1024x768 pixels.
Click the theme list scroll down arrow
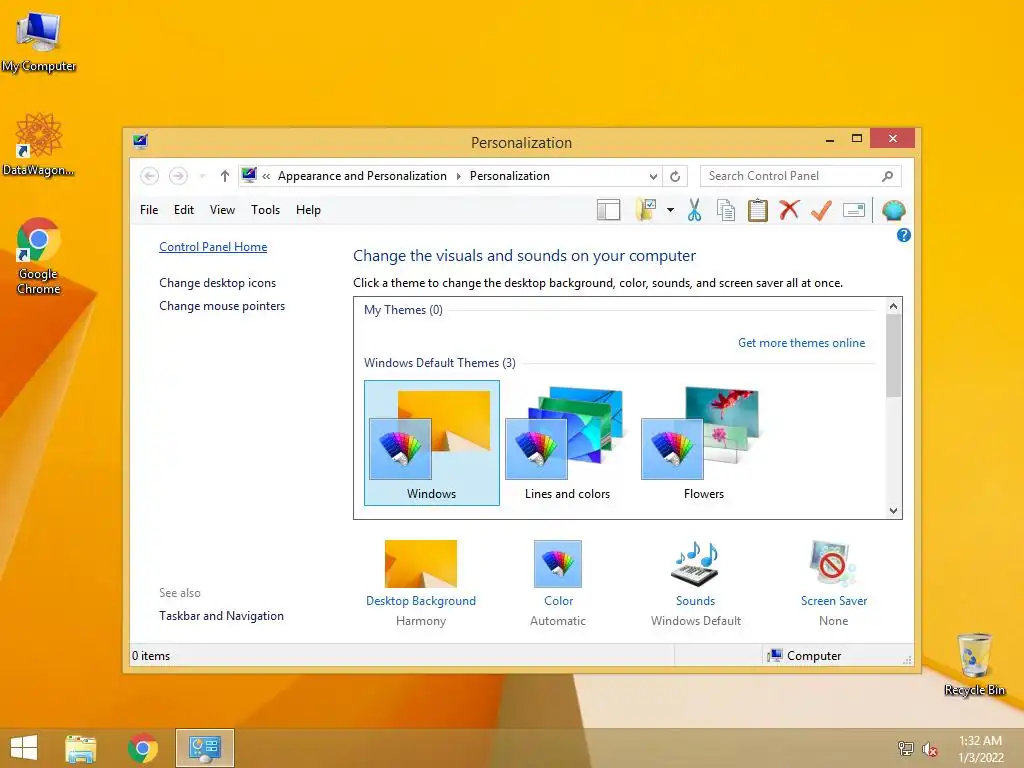pyautogui.click(x=893, y=511)
